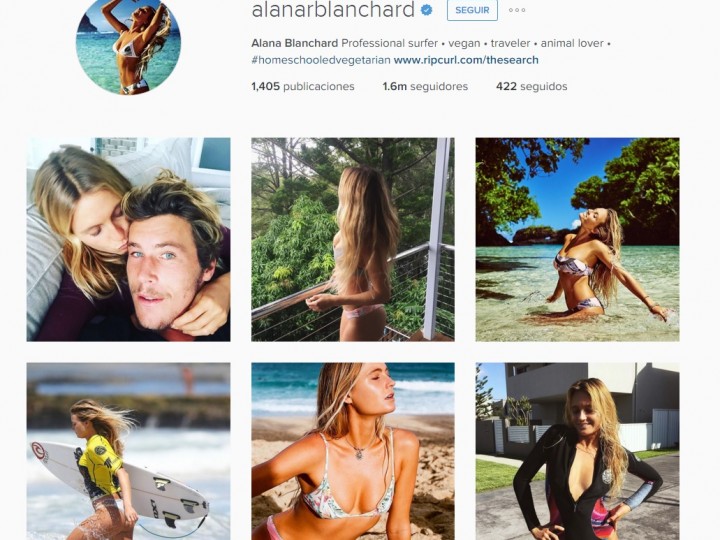Screen dimensions: 720x540
Task: Open the circular profile picture
Action: click(x=128, y=46)
